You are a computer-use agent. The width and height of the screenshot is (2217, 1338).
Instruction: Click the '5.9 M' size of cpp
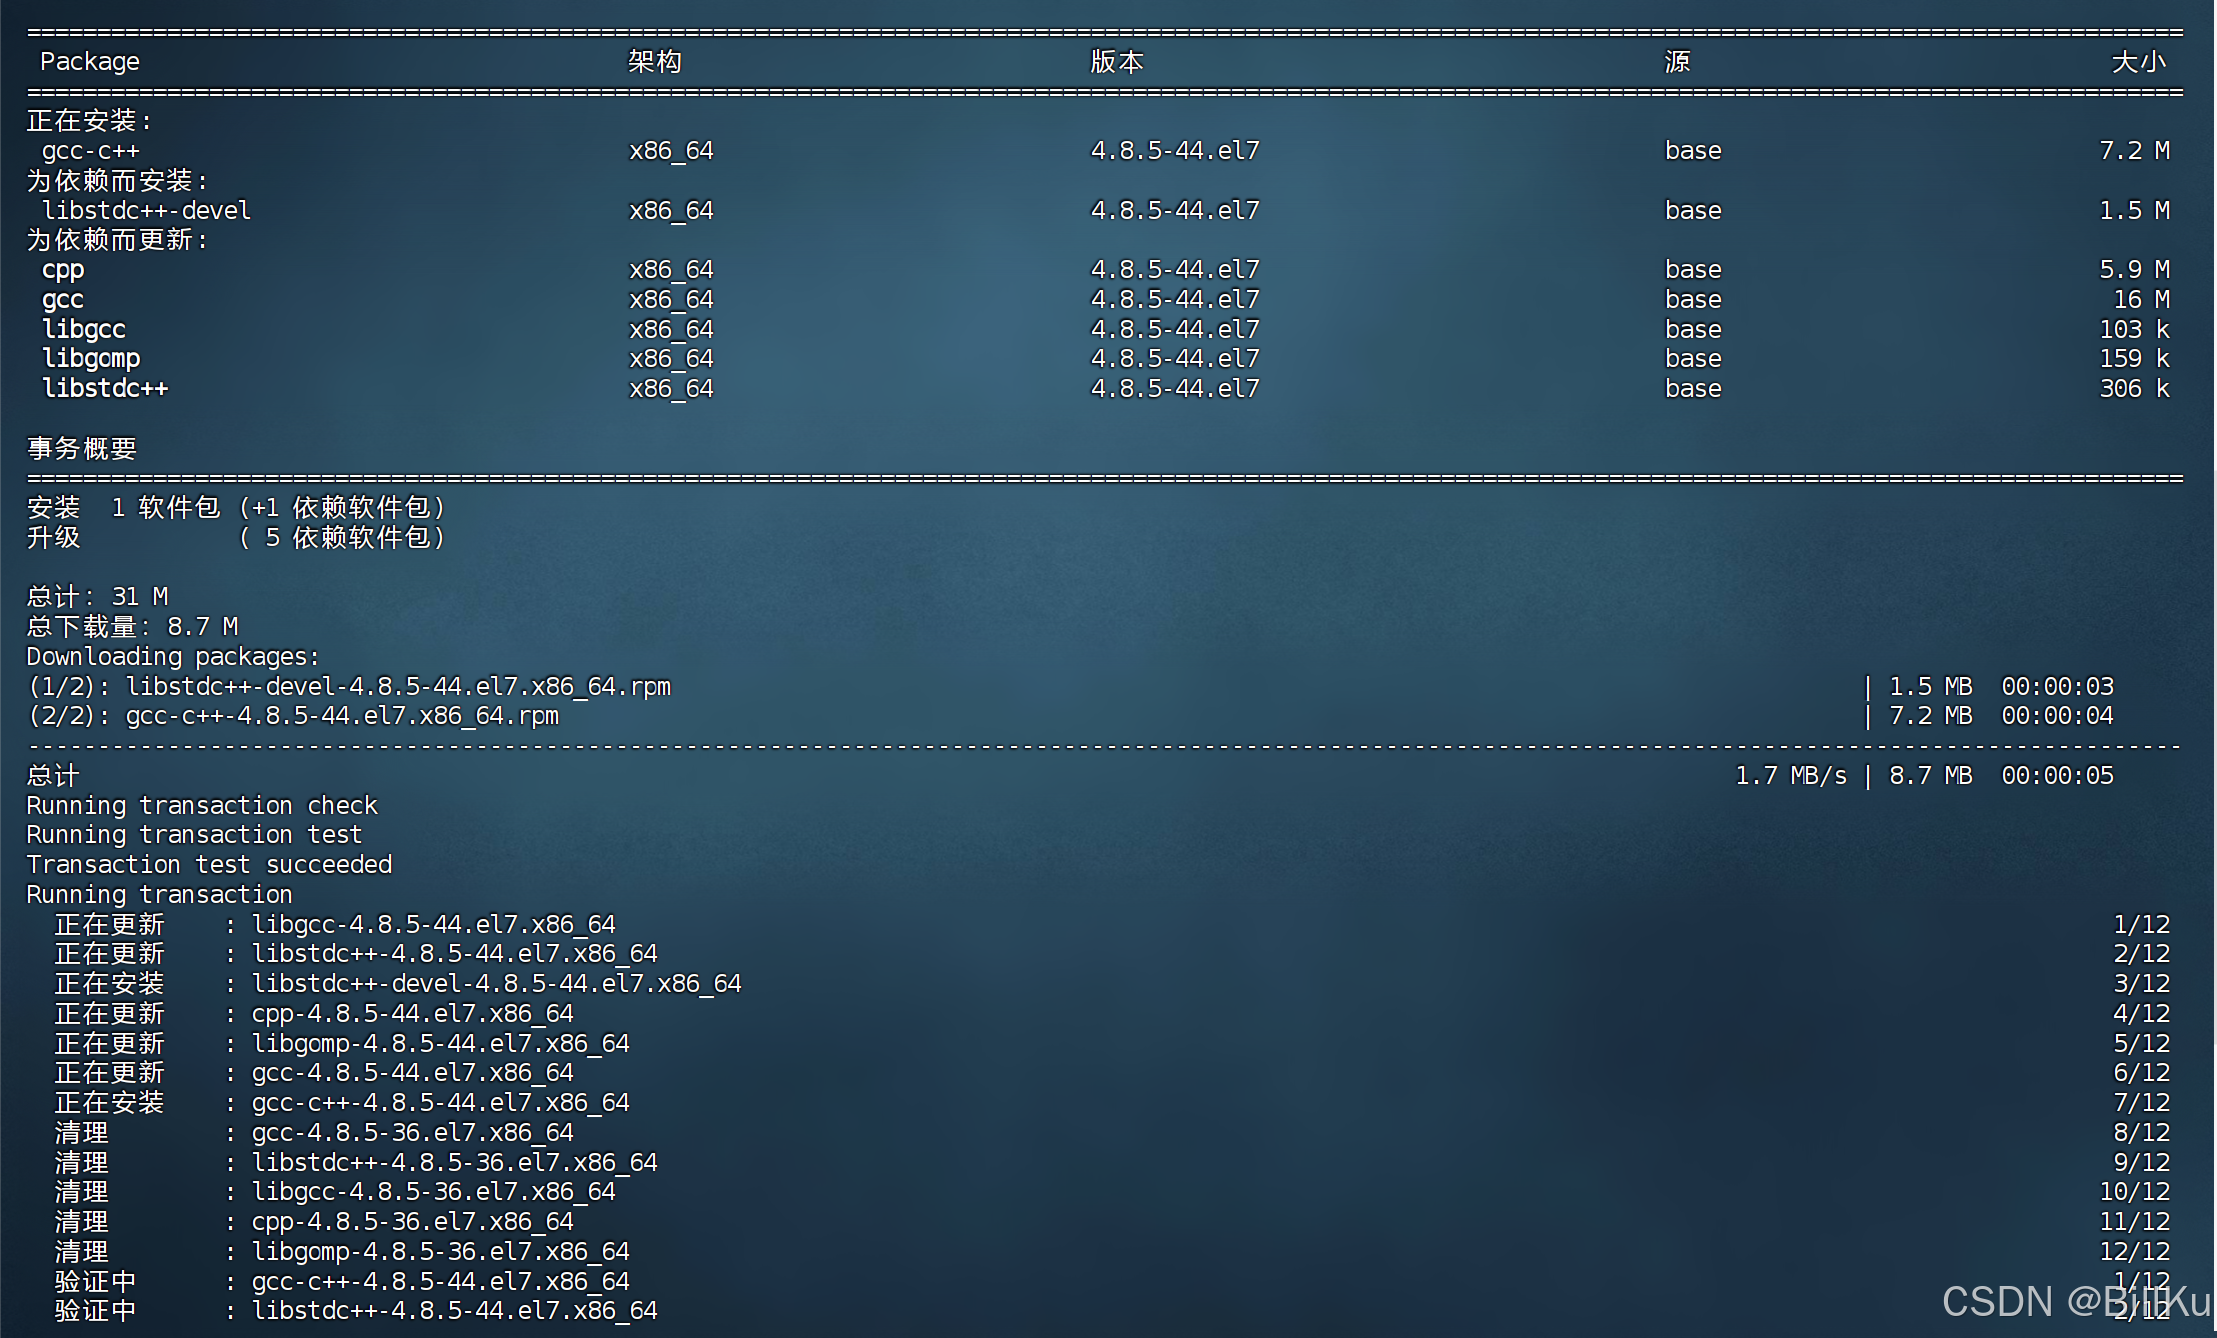[2134, 270]
